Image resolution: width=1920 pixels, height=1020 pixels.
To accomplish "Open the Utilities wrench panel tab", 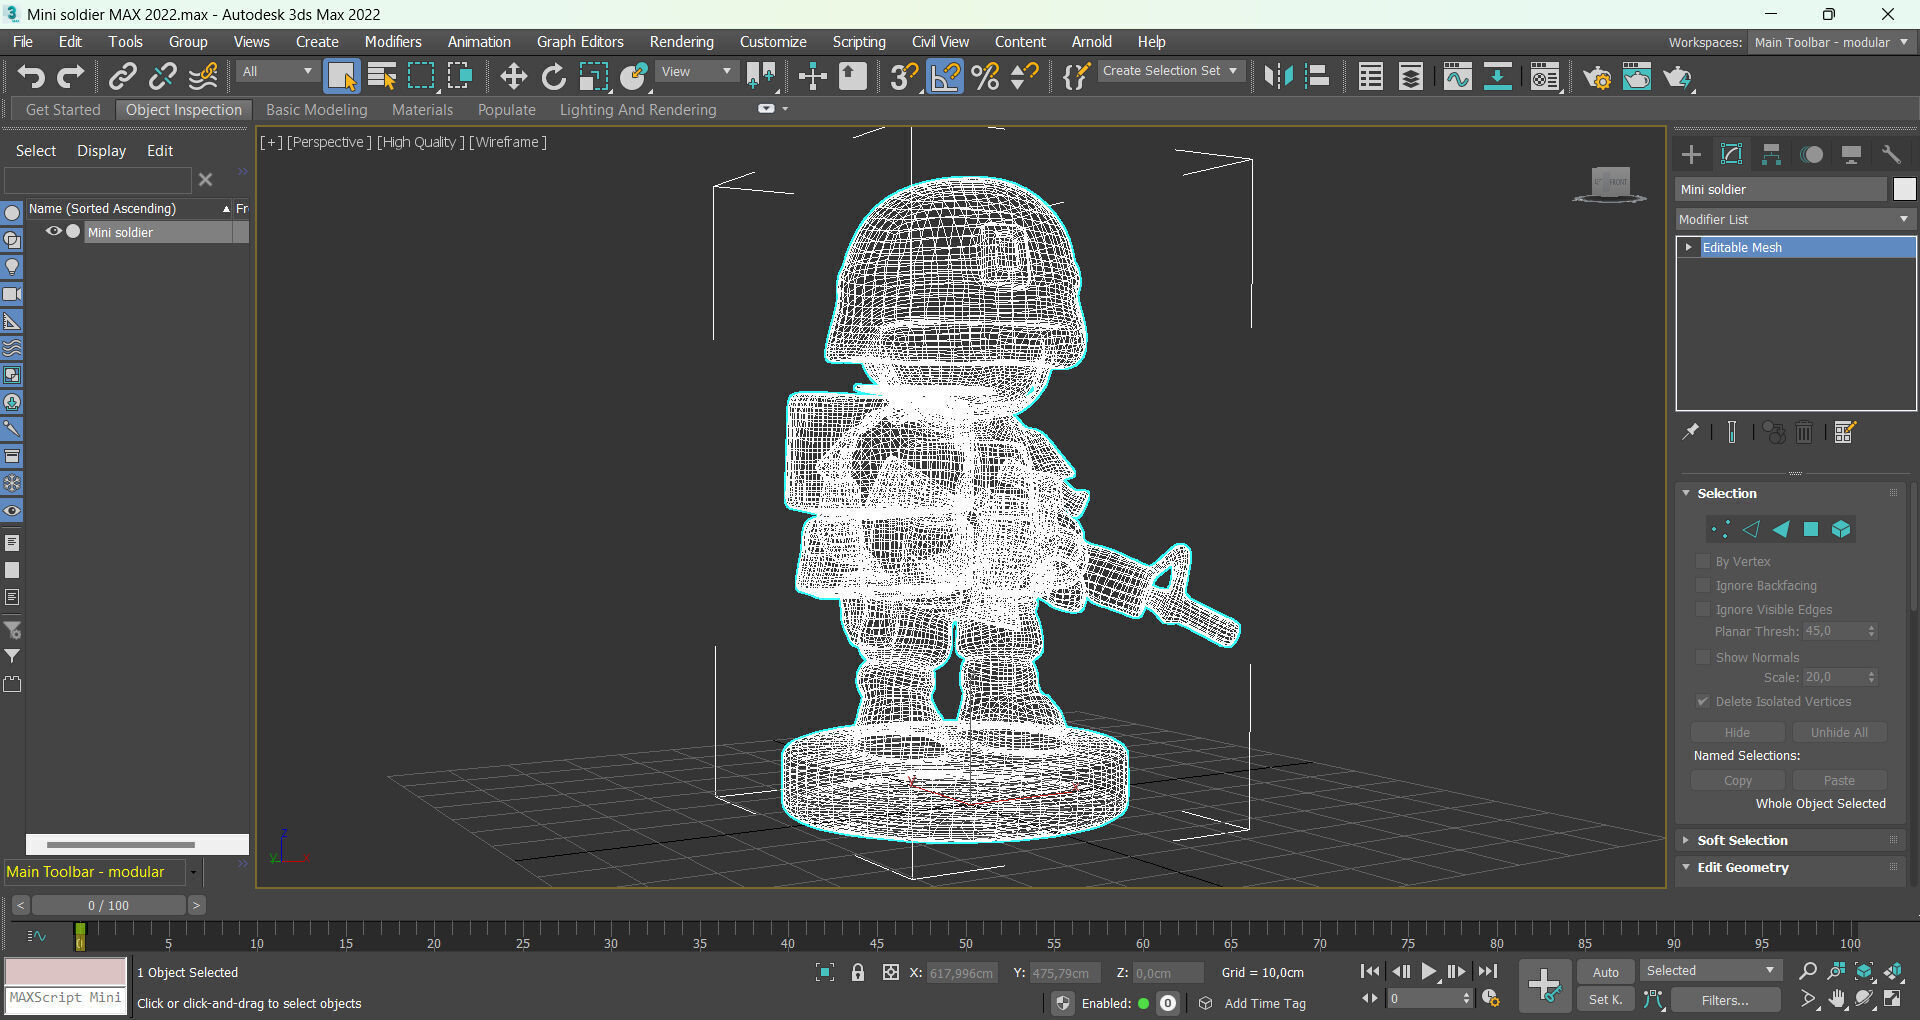I will pos(1891,154).
